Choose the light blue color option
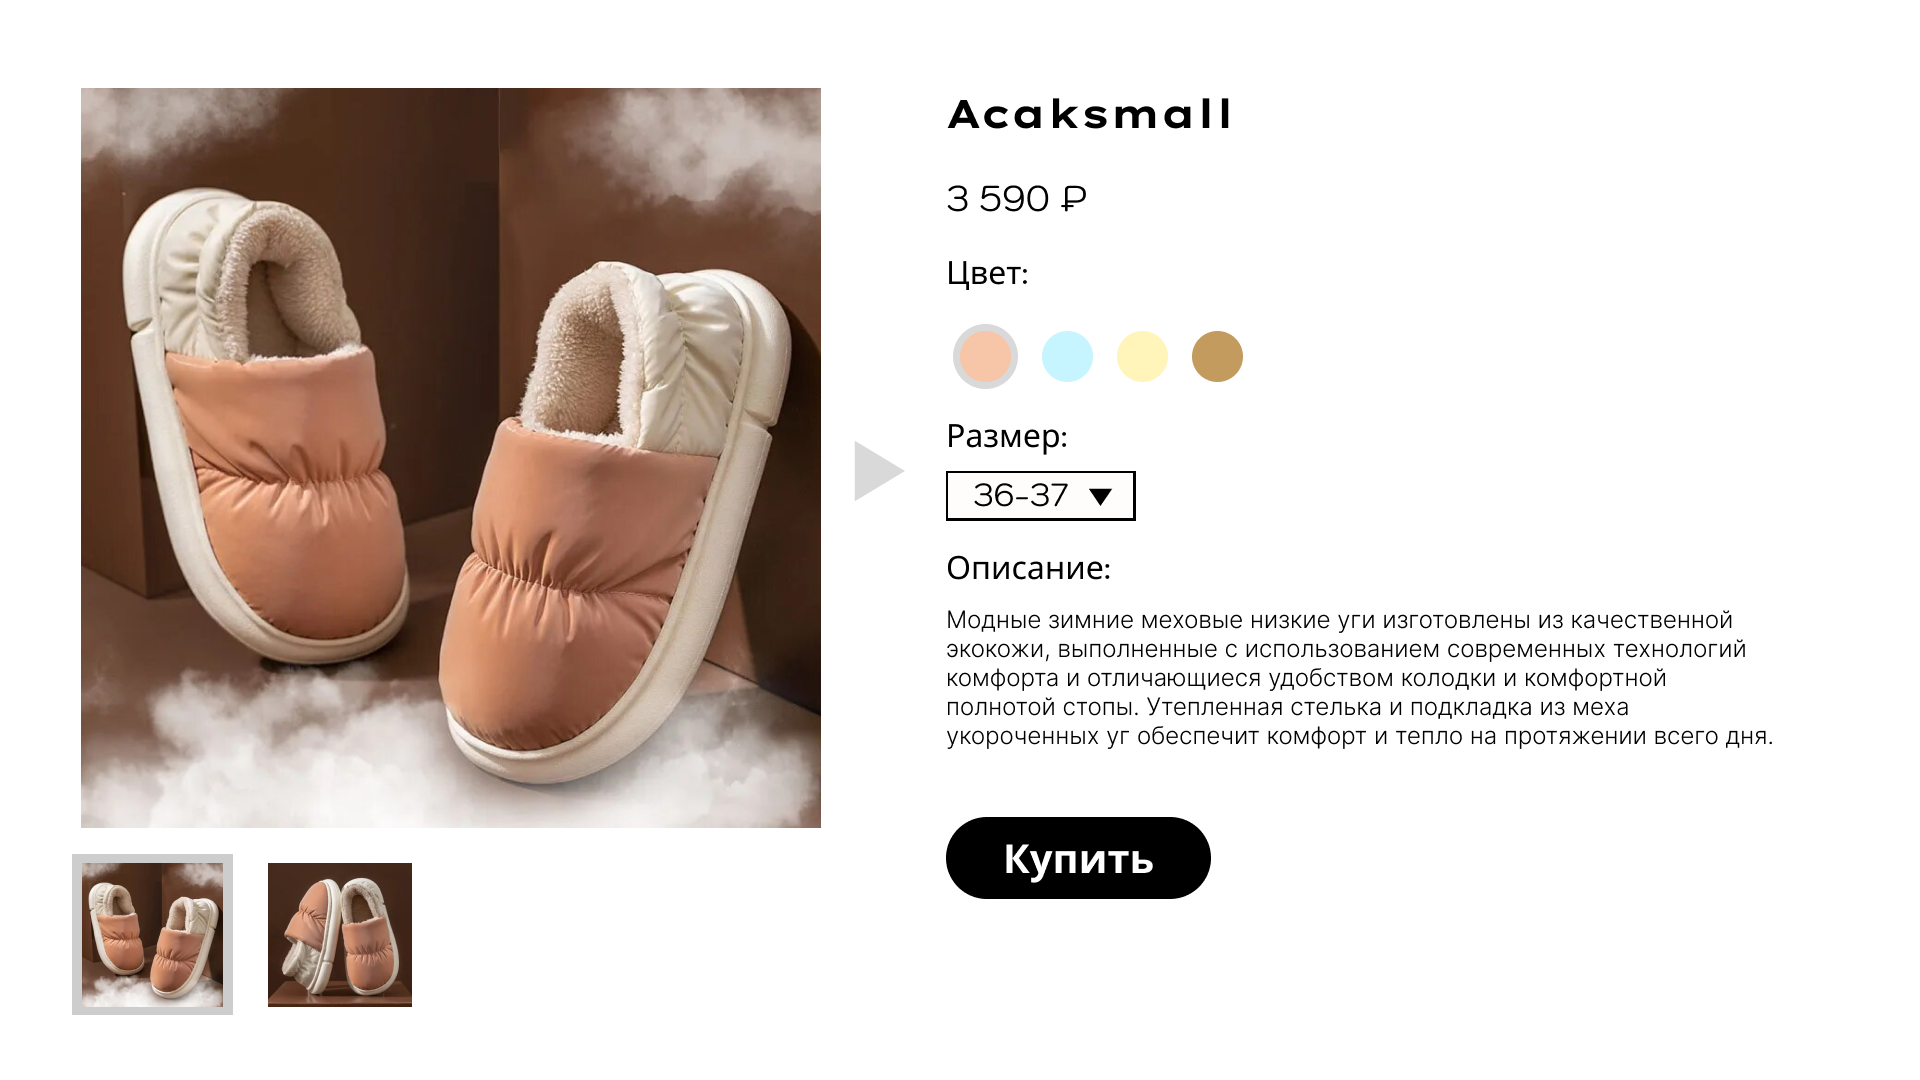1920x1080 pixels. 1067,356
